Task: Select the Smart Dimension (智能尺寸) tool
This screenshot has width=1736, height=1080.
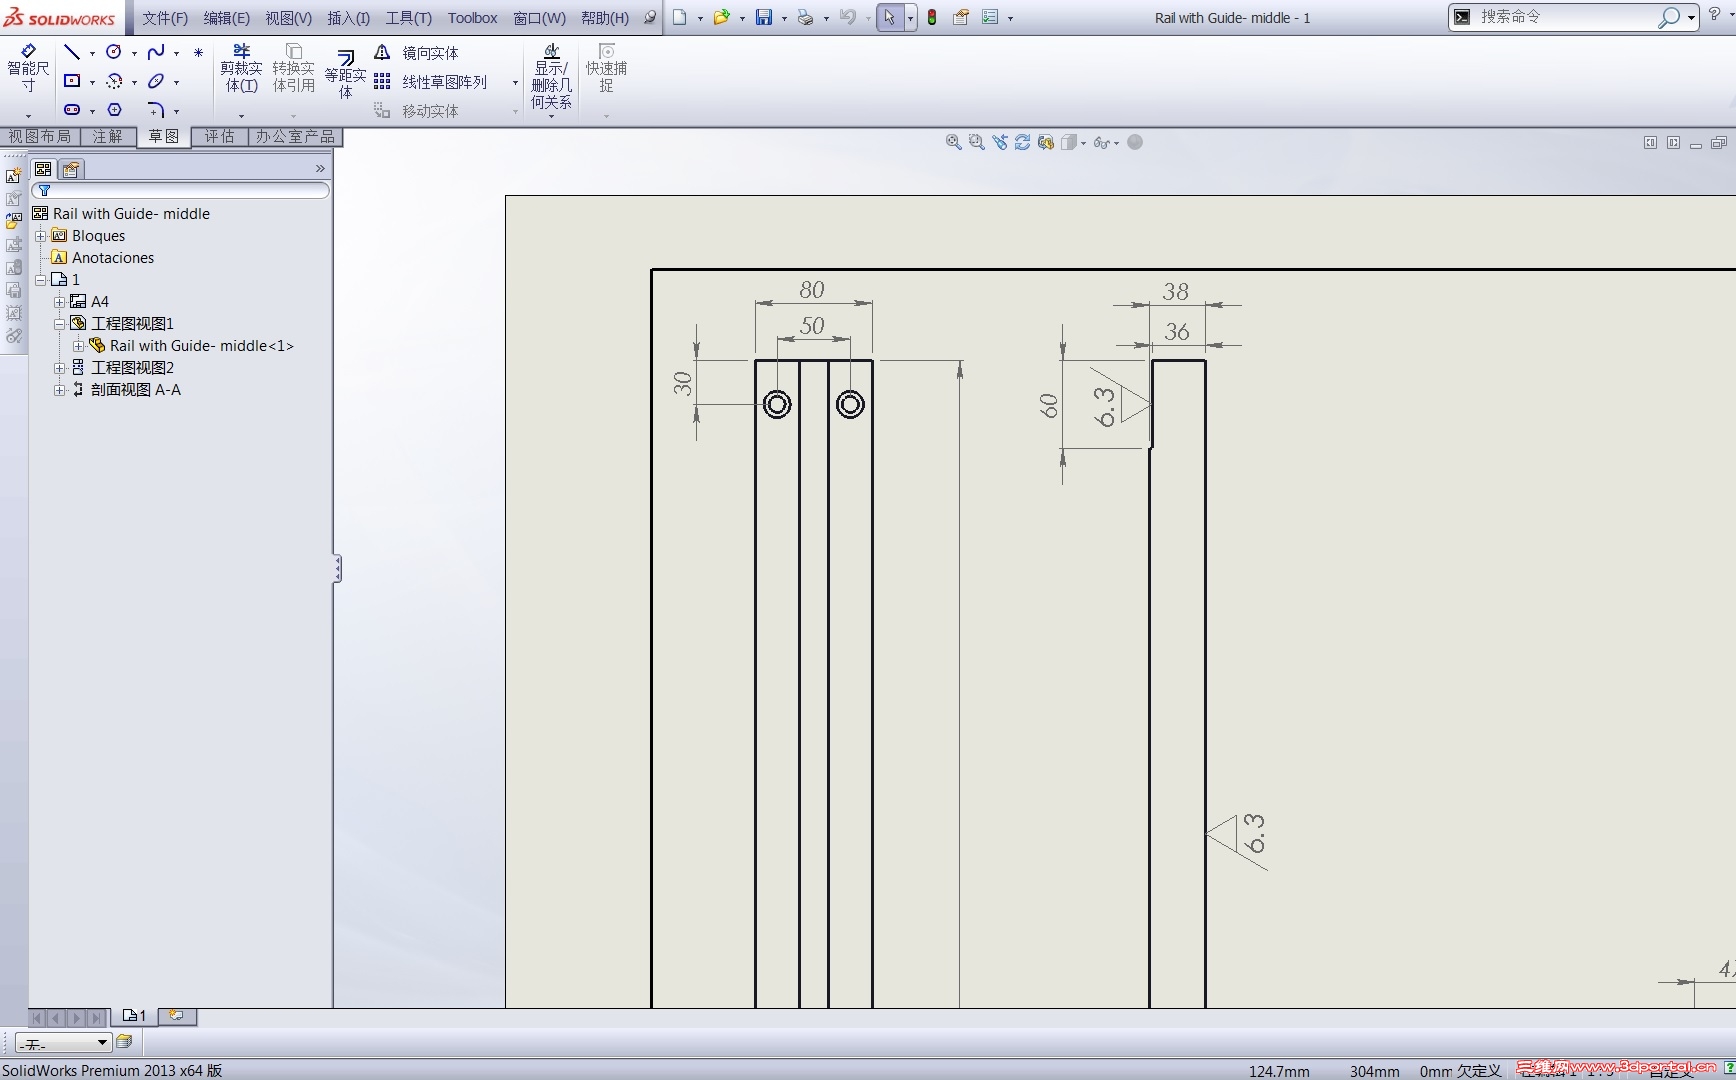Action: [28, 68]
